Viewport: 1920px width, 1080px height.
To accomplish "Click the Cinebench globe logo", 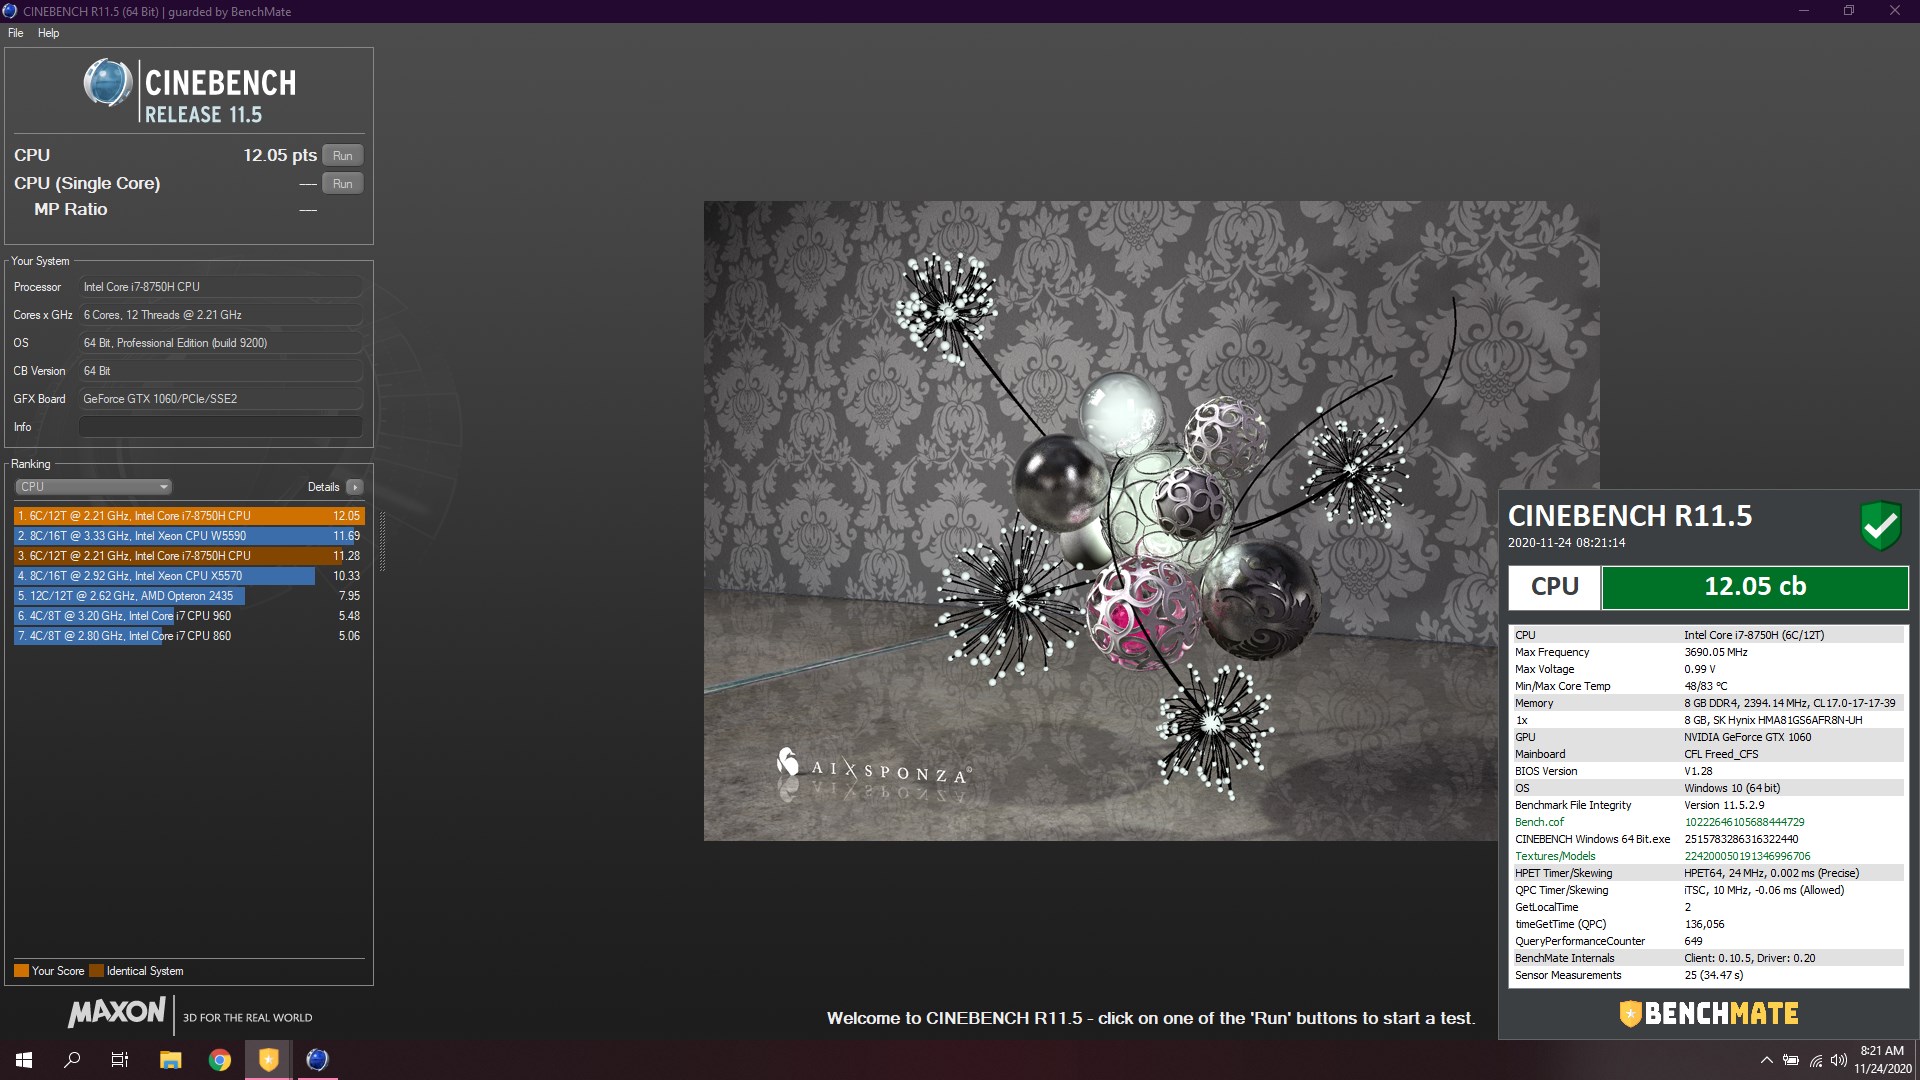I will point(107,83).
